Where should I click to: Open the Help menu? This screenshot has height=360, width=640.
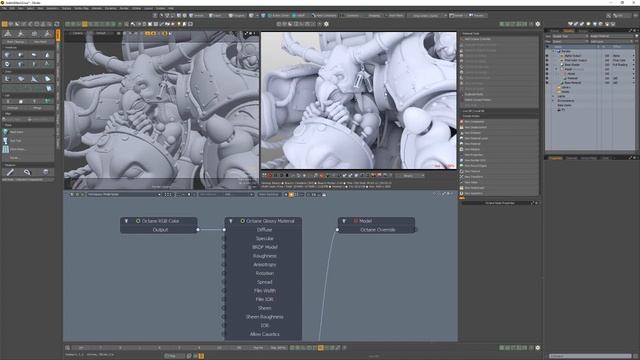171,8
